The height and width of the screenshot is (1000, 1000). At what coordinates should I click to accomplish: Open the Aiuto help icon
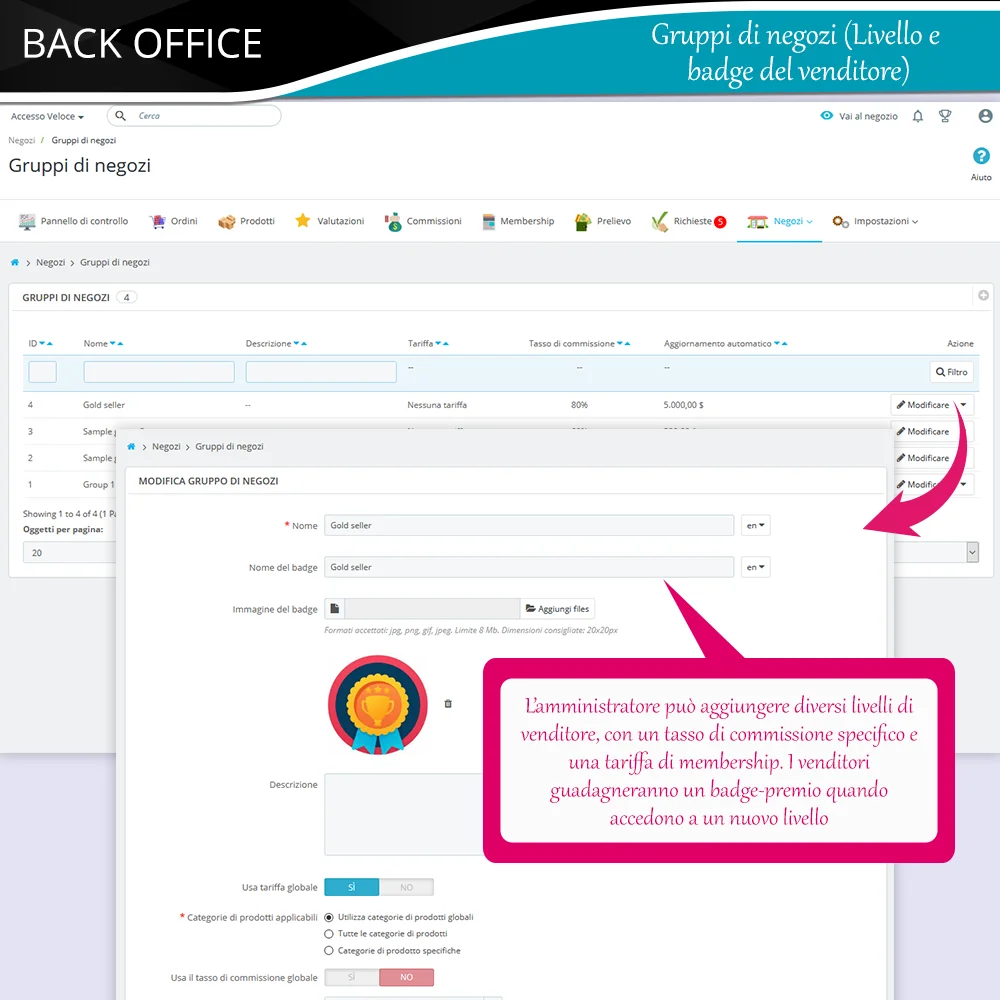[981, 157]
